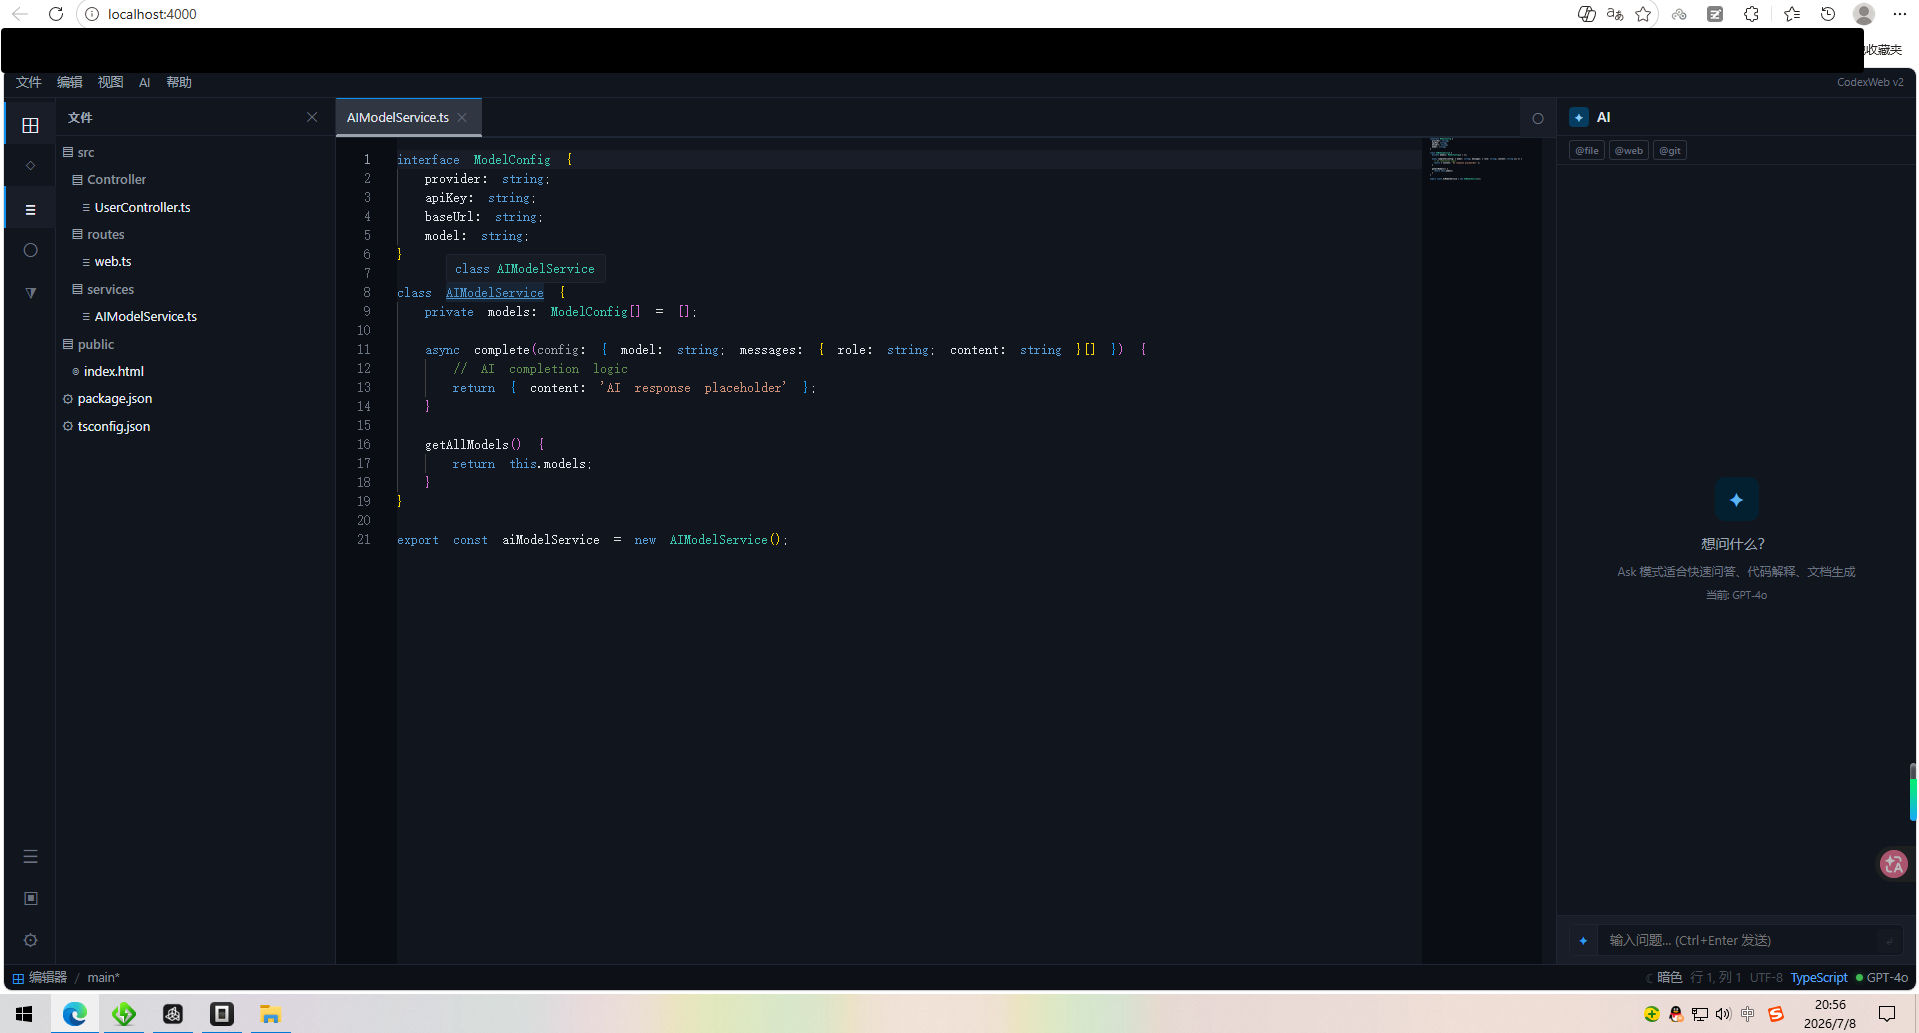
Task: Open the 视图 menu
Action: [x=110, y=82]
